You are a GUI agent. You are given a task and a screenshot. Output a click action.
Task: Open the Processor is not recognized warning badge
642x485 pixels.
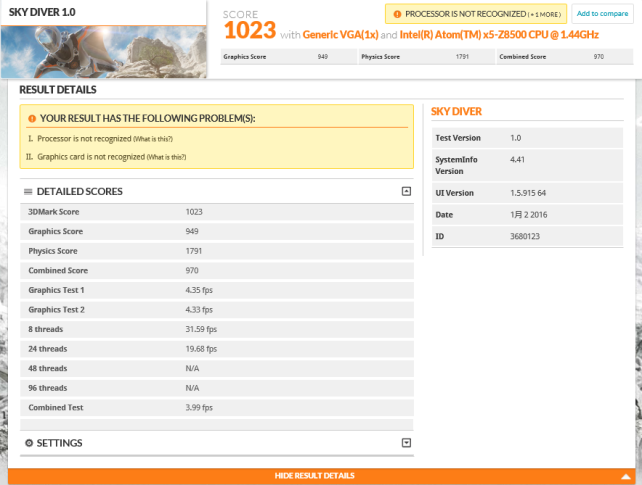pos(476,14)
